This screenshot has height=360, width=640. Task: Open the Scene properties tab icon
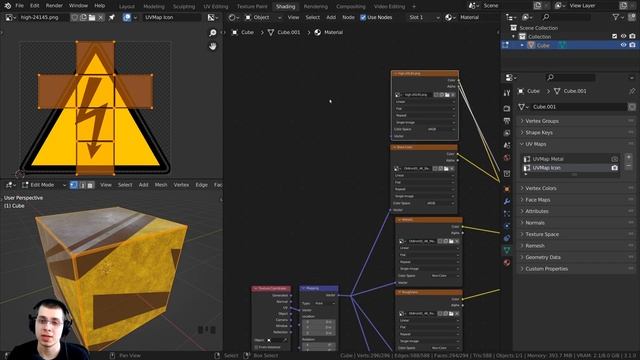click(x=507, y=145)
